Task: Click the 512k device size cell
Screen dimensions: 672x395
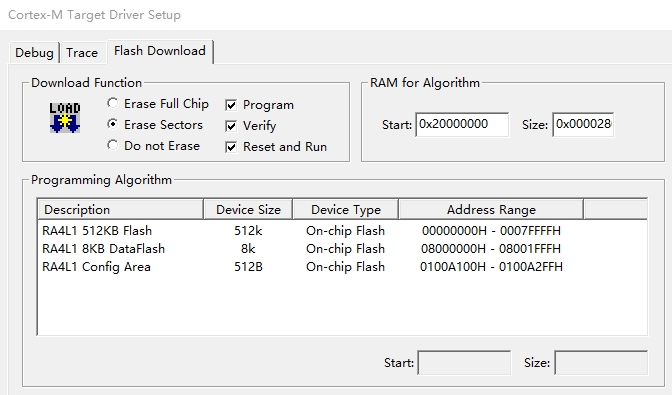Action: [248, 230]
